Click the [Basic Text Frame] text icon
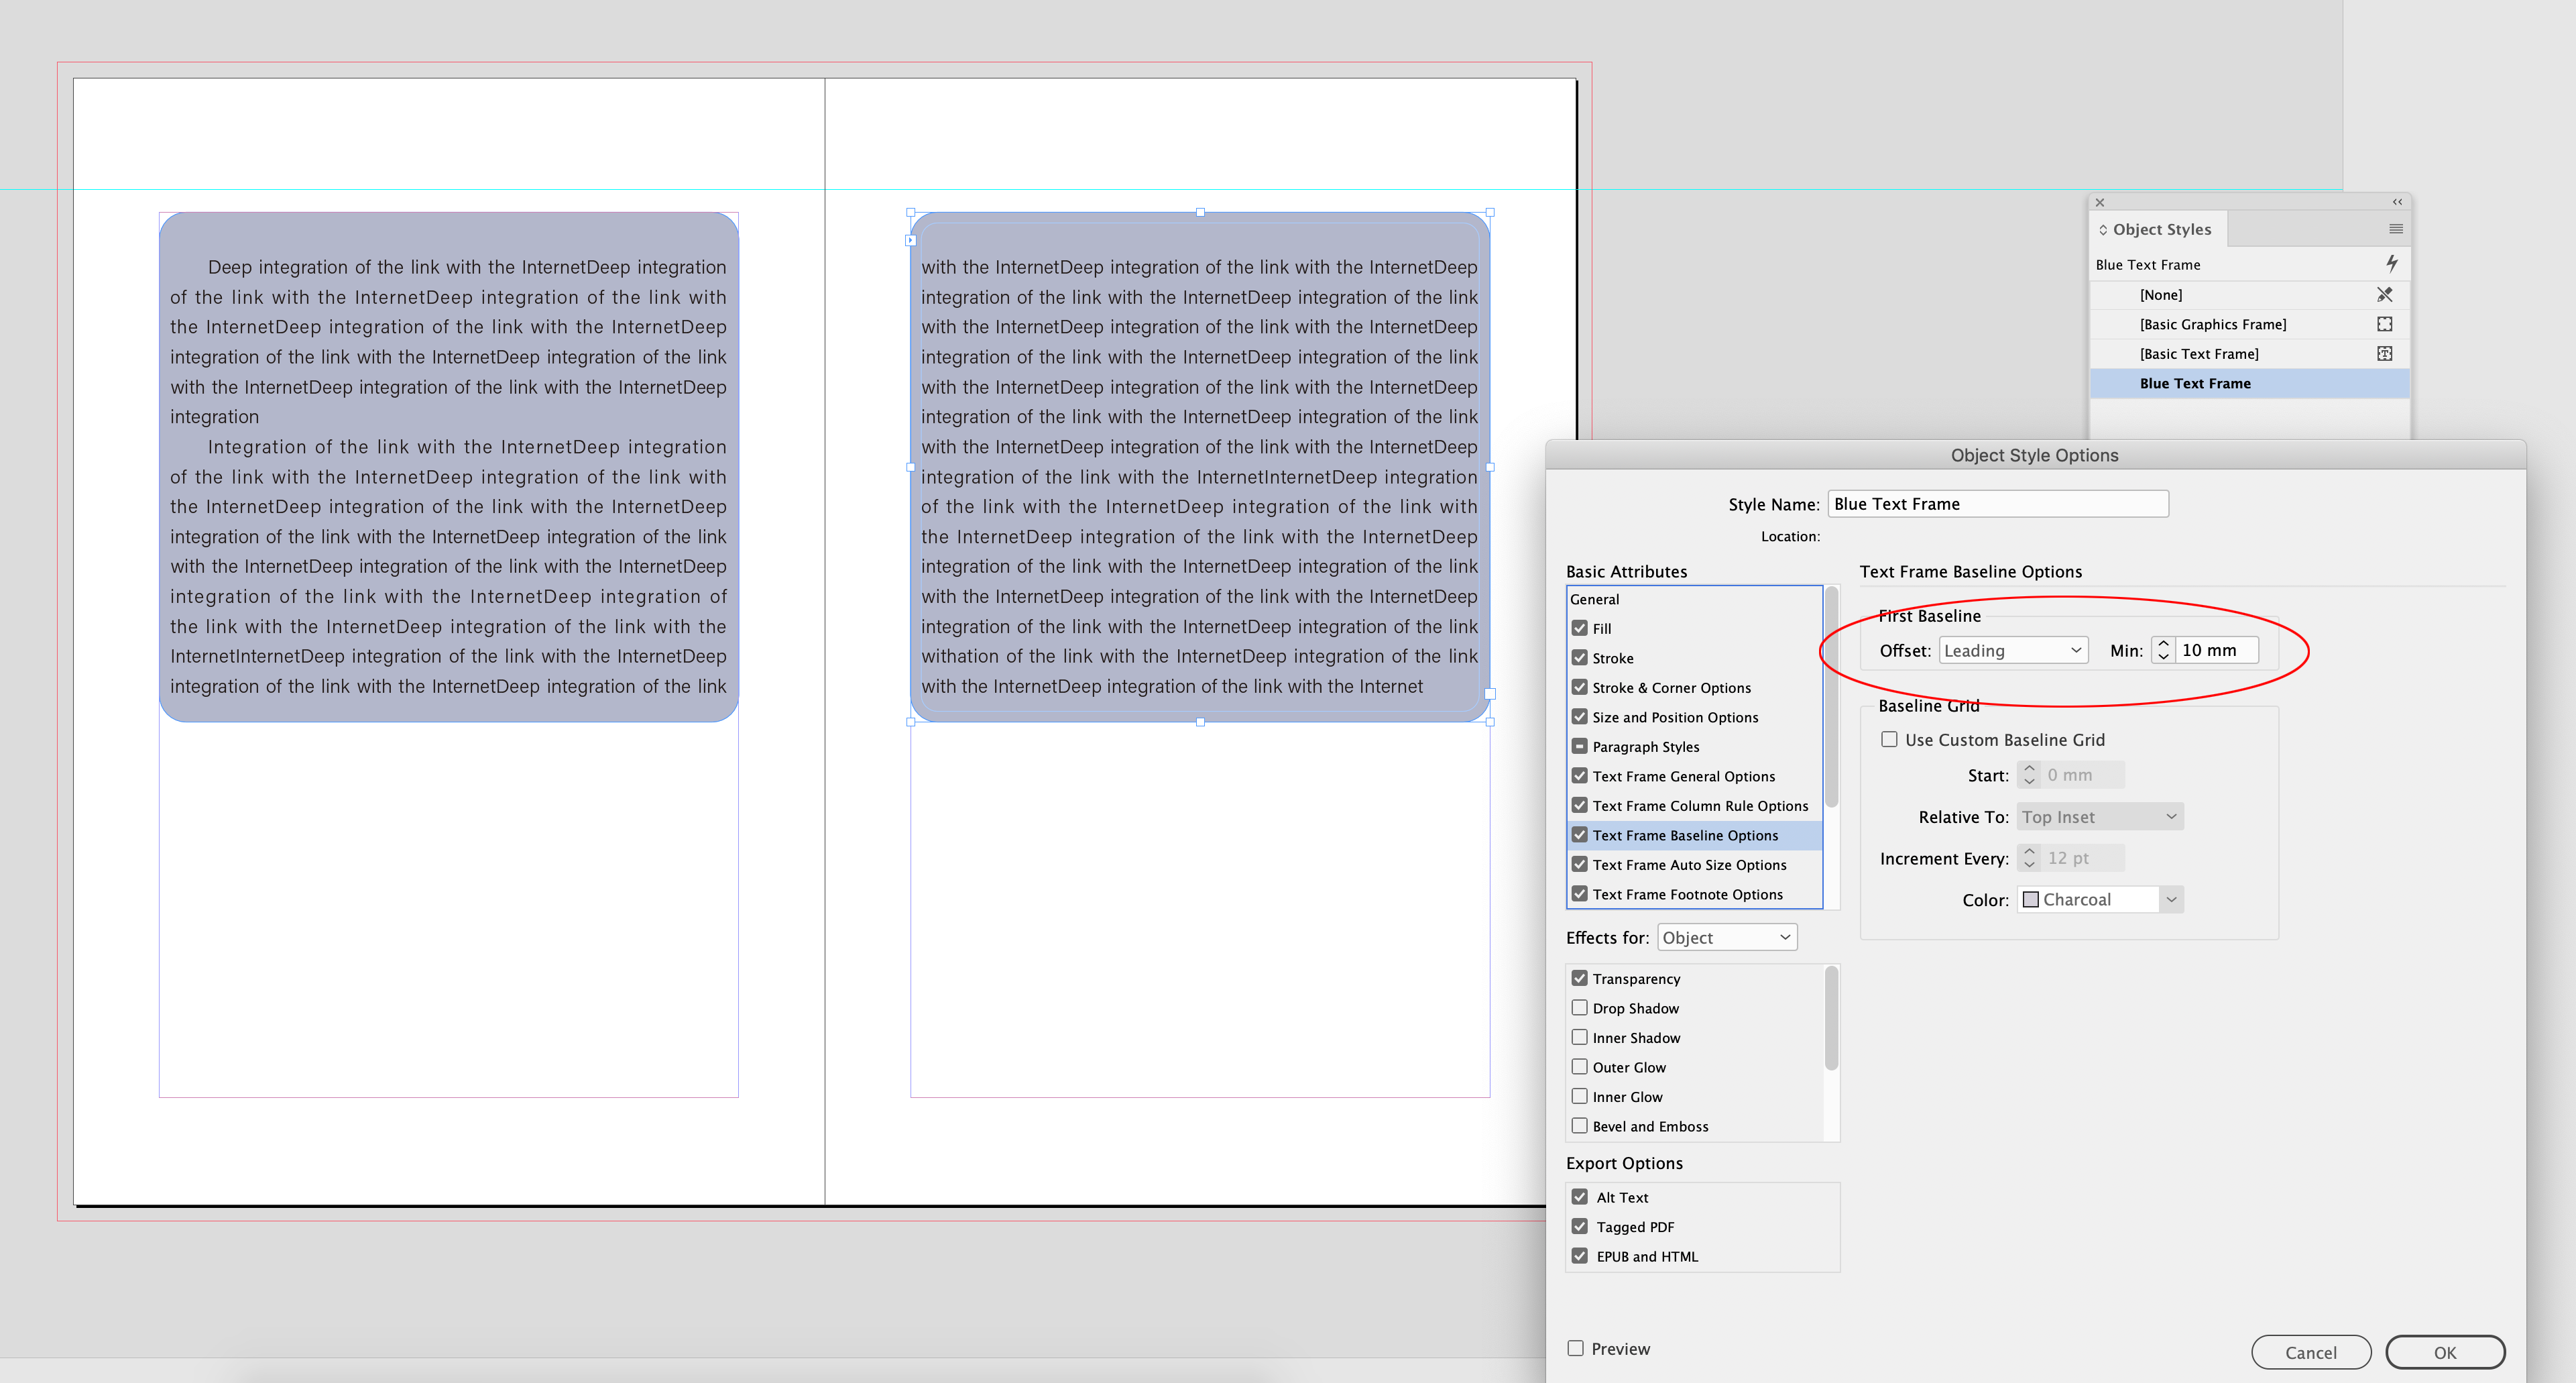 pos(2385,353)
